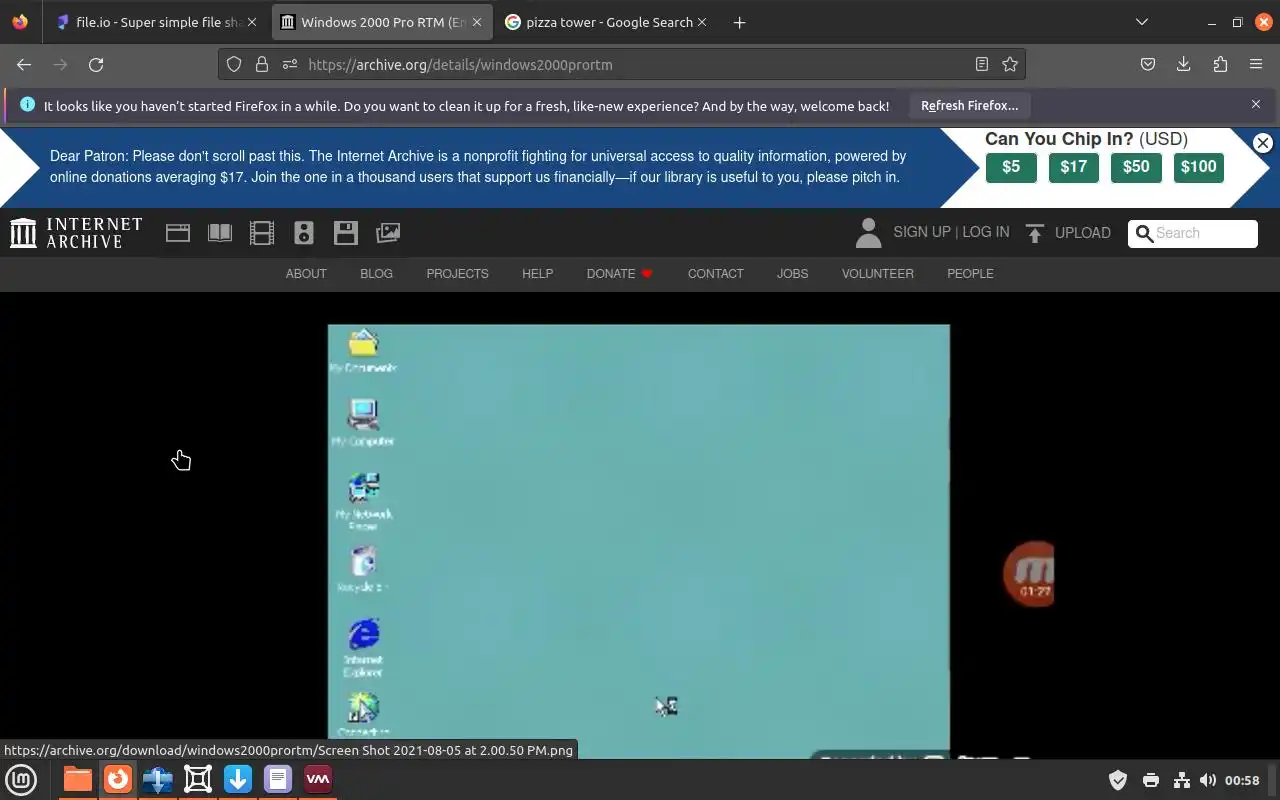Open the Internet Archive software floppy icon
Screen dimensions: 1280x800
[346, 233]
